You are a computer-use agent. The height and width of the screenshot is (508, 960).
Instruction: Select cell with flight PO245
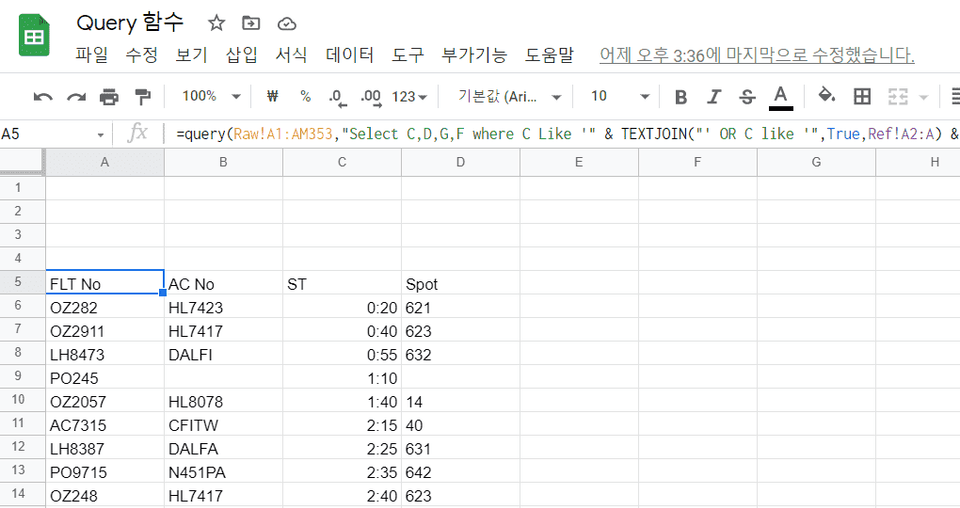[x=105, y=378]
